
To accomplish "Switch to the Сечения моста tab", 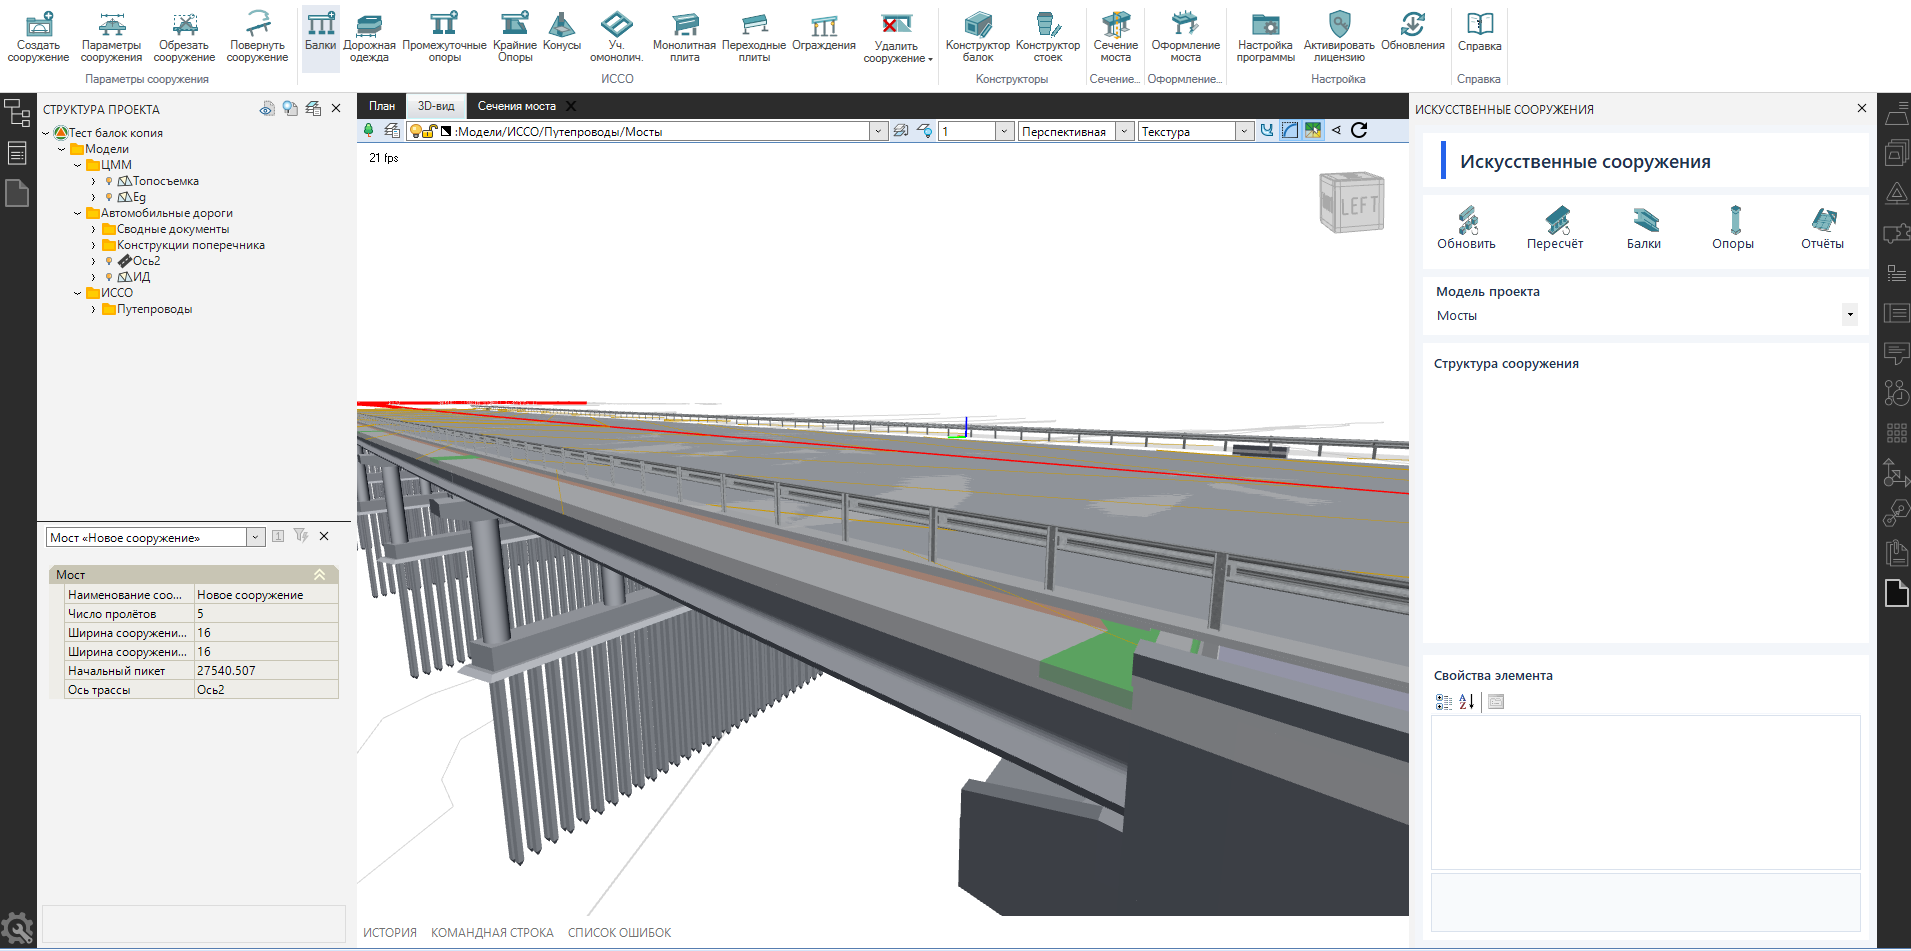I will click(517, 106).
